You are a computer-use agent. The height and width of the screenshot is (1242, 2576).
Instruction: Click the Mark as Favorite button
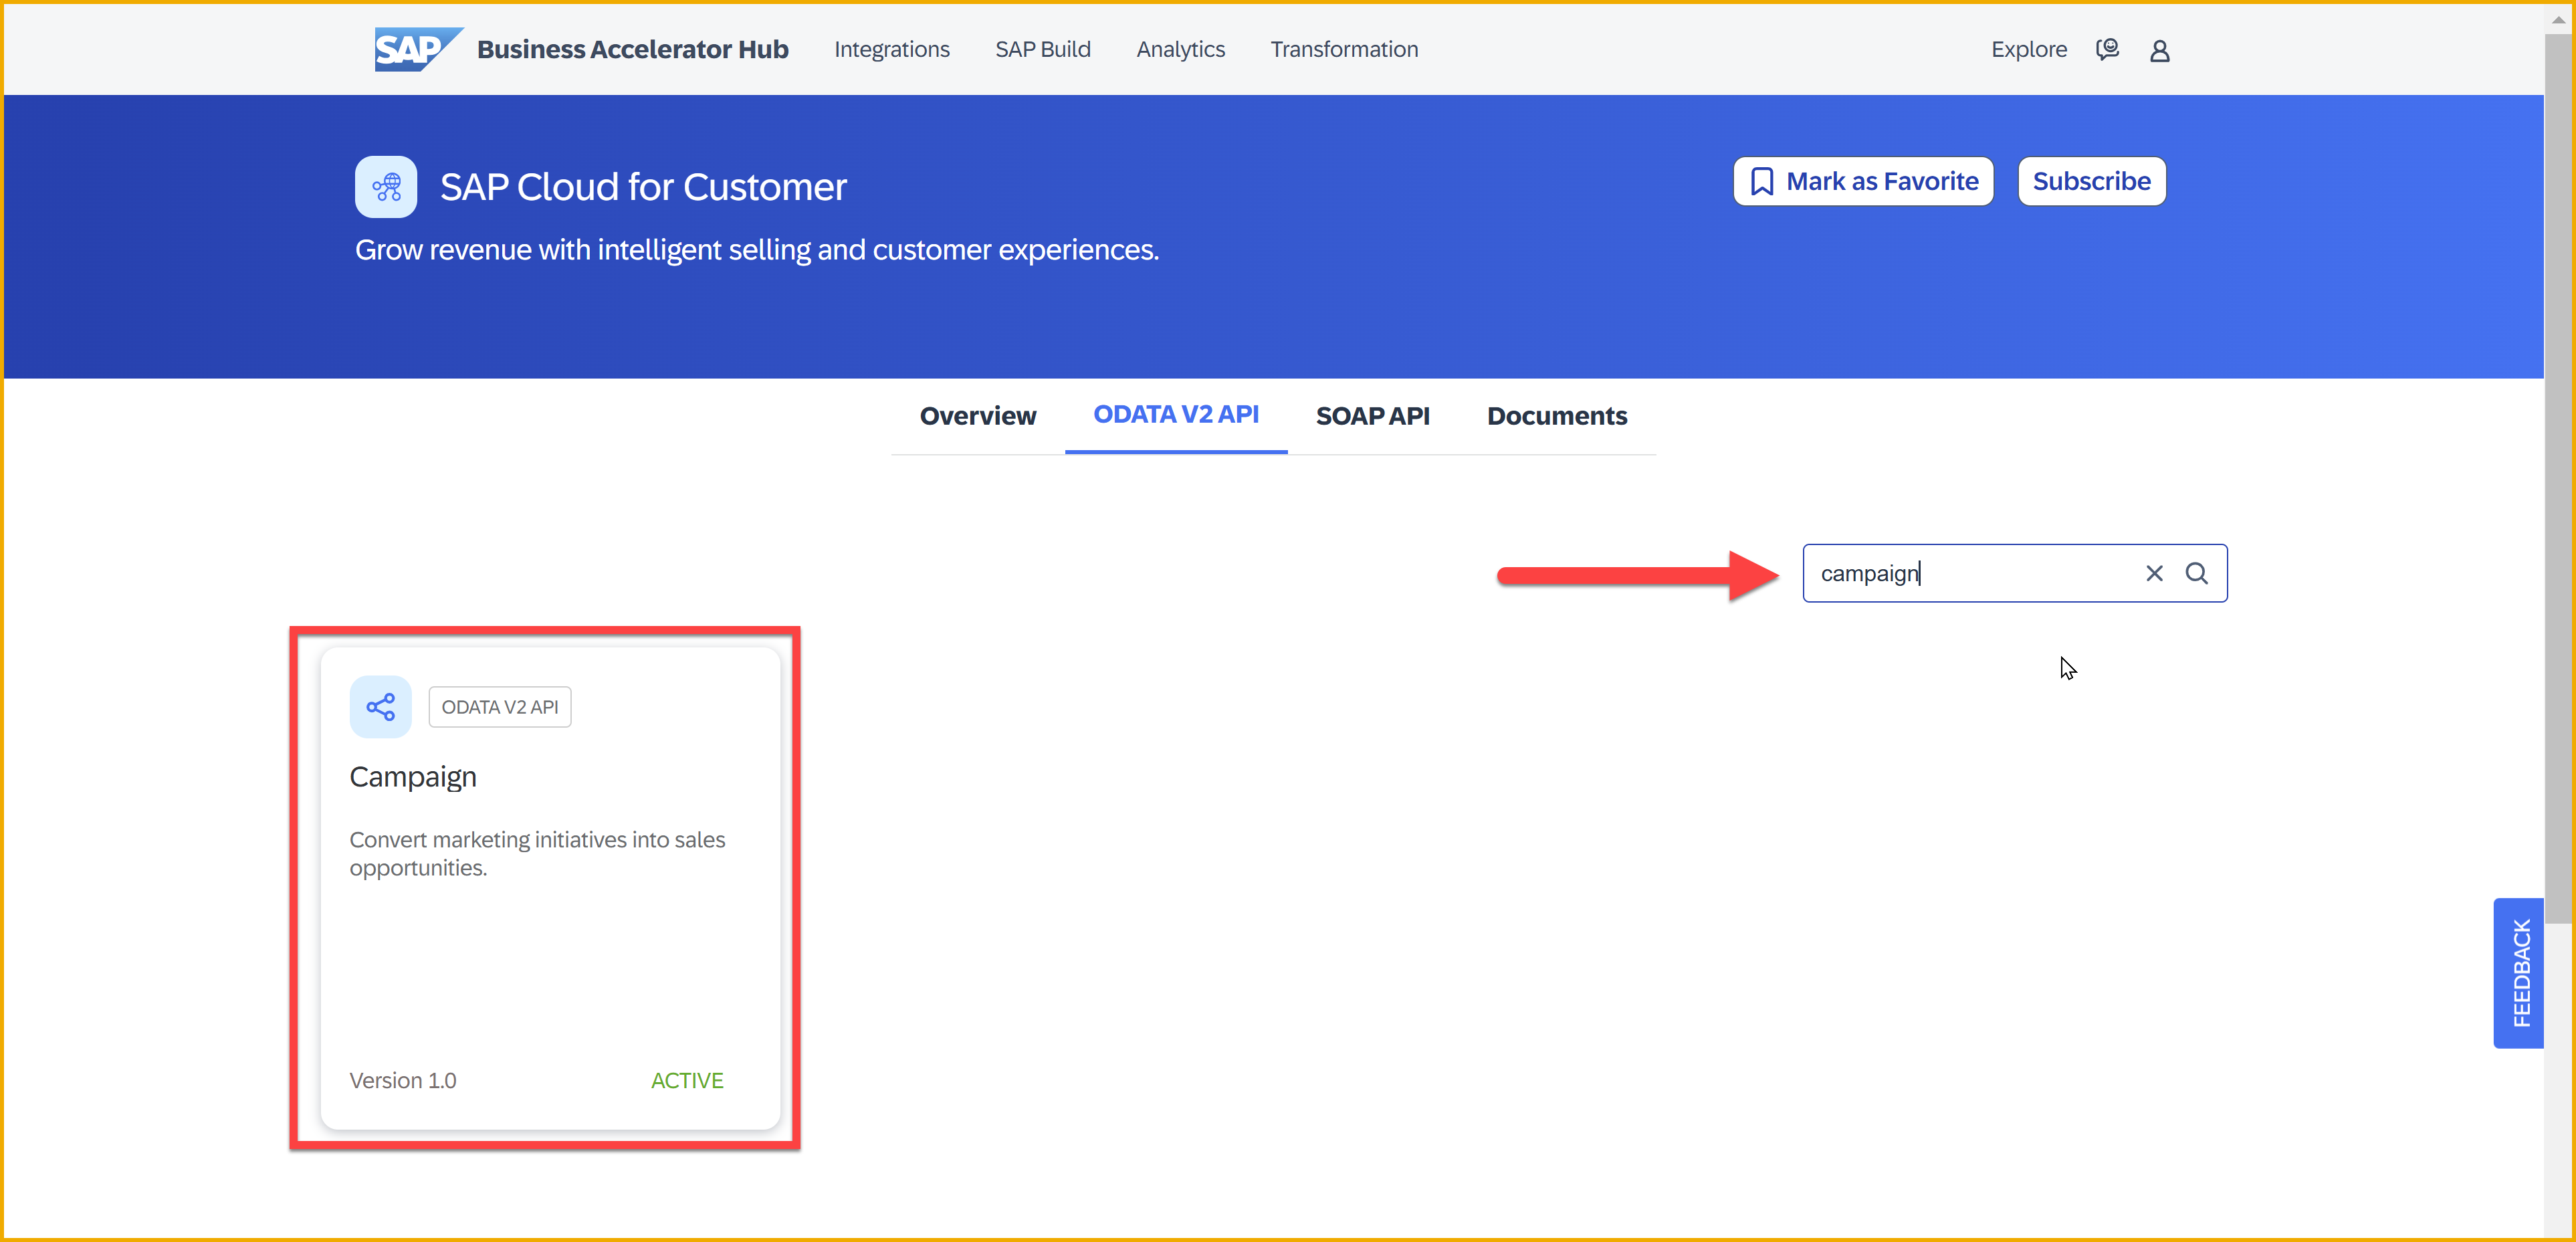point(1863,181)
